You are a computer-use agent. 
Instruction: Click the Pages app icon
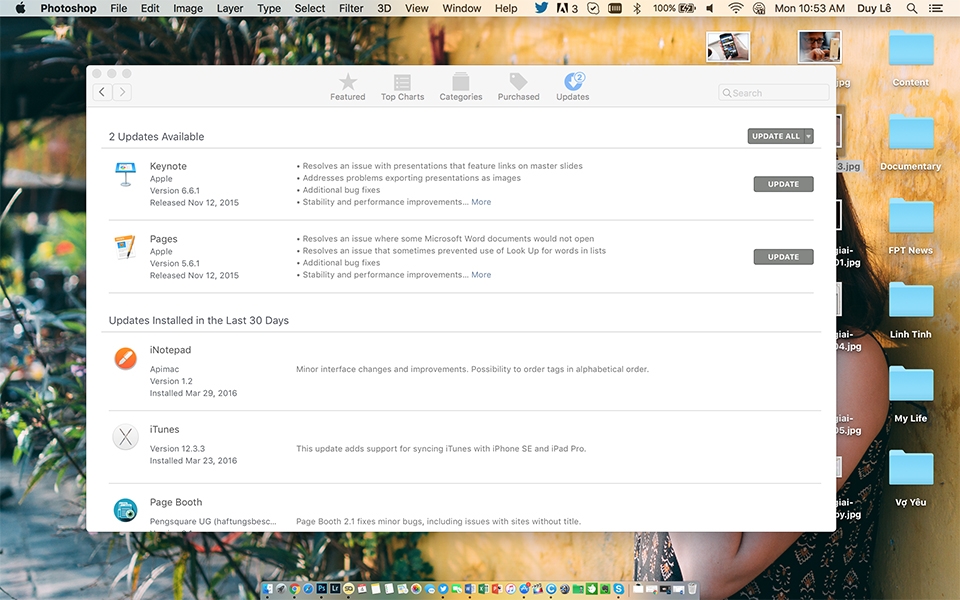pos(125,247)
